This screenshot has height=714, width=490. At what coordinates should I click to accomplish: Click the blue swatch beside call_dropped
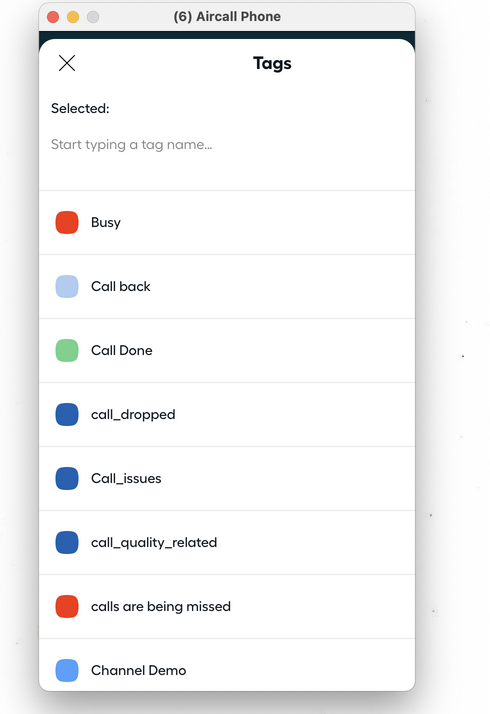point(67,414)
